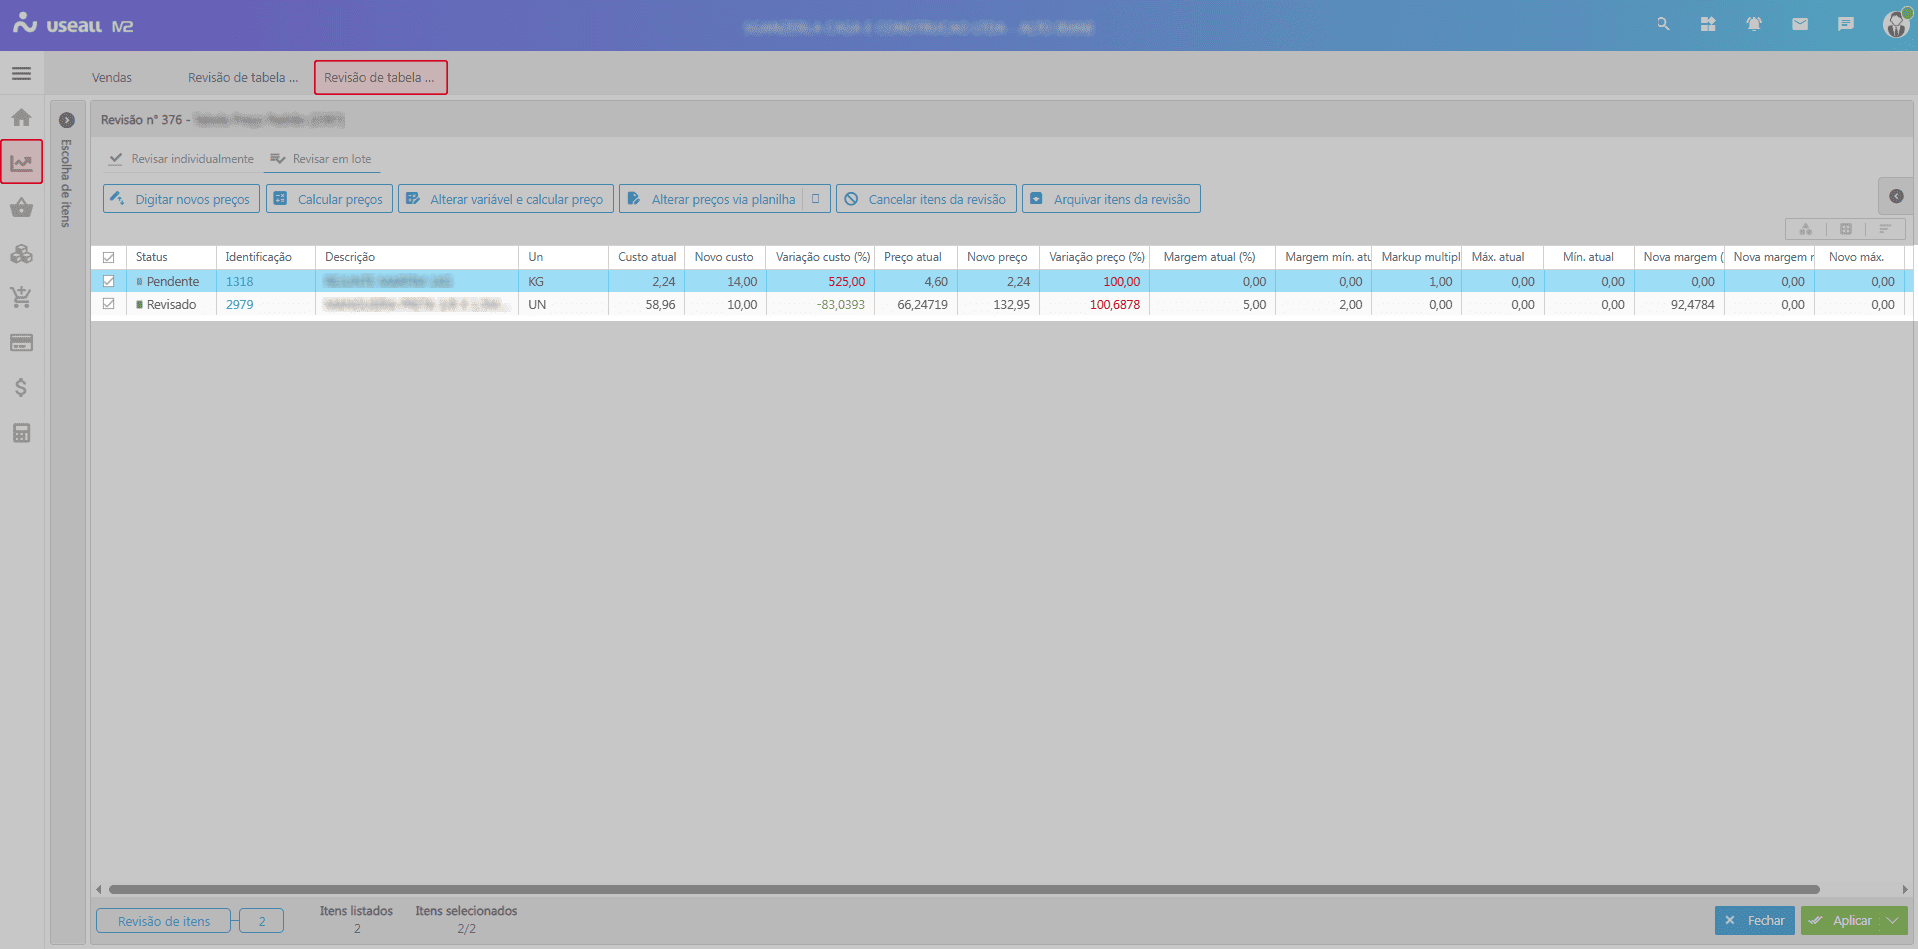Click the dollar sign financial icon
The width and height of the screenshot is (1918, 949).
tap(21, 388)
